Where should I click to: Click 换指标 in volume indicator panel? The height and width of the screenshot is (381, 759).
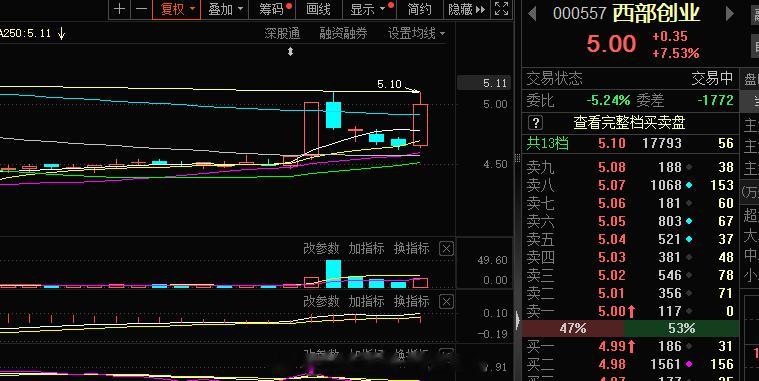click(x=411, y=249)
